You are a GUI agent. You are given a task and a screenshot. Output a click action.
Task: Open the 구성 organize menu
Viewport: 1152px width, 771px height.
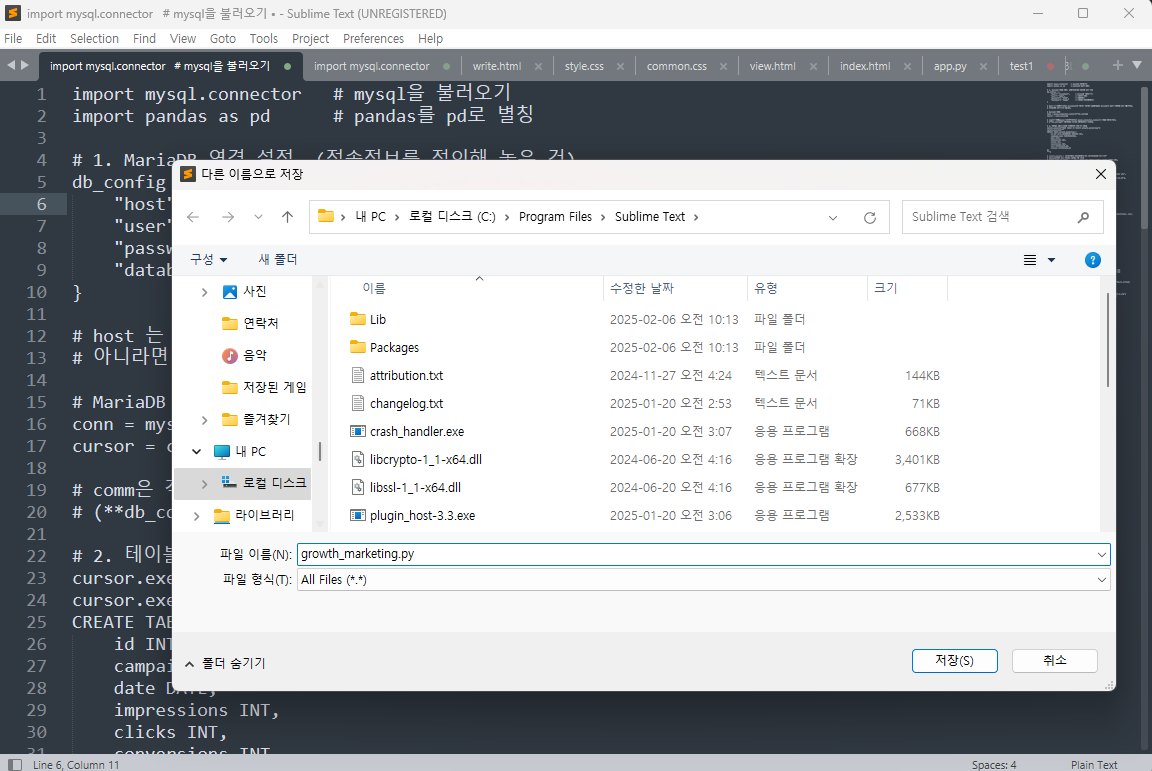[x=209, y=259]
